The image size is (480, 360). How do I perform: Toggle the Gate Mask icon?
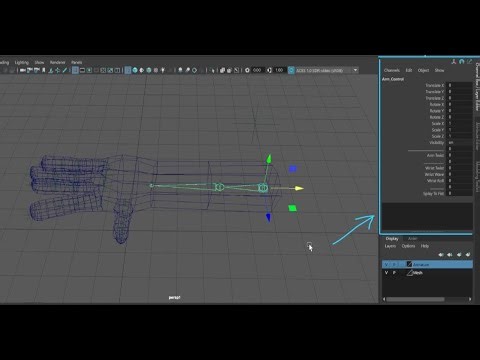[x=96, y=70]
